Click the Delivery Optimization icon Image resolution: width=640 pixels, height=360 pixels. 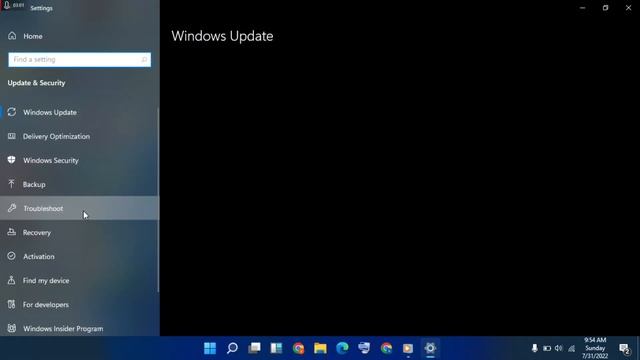click(x=11, y=136)
